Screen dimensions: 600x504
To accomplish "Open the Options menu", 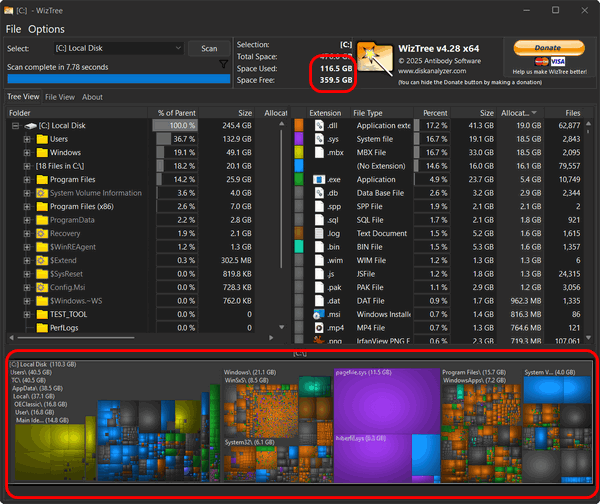I will pos(46,29).
